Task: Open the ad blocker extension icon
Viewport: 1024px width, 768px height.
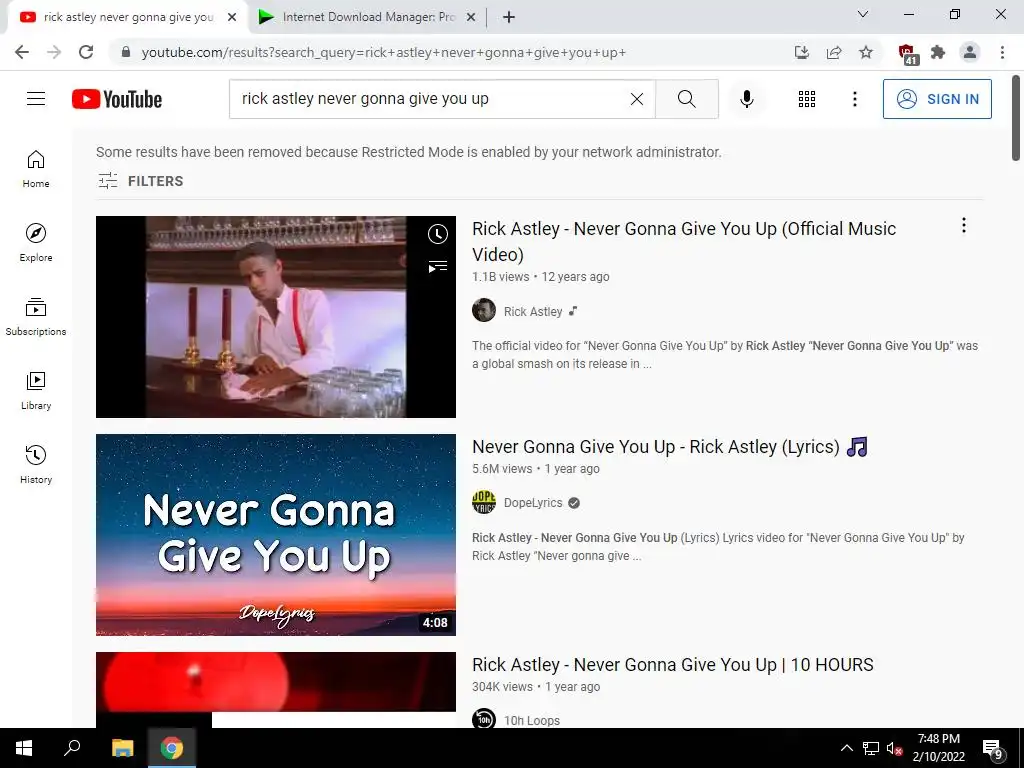Action: (907, 54)
